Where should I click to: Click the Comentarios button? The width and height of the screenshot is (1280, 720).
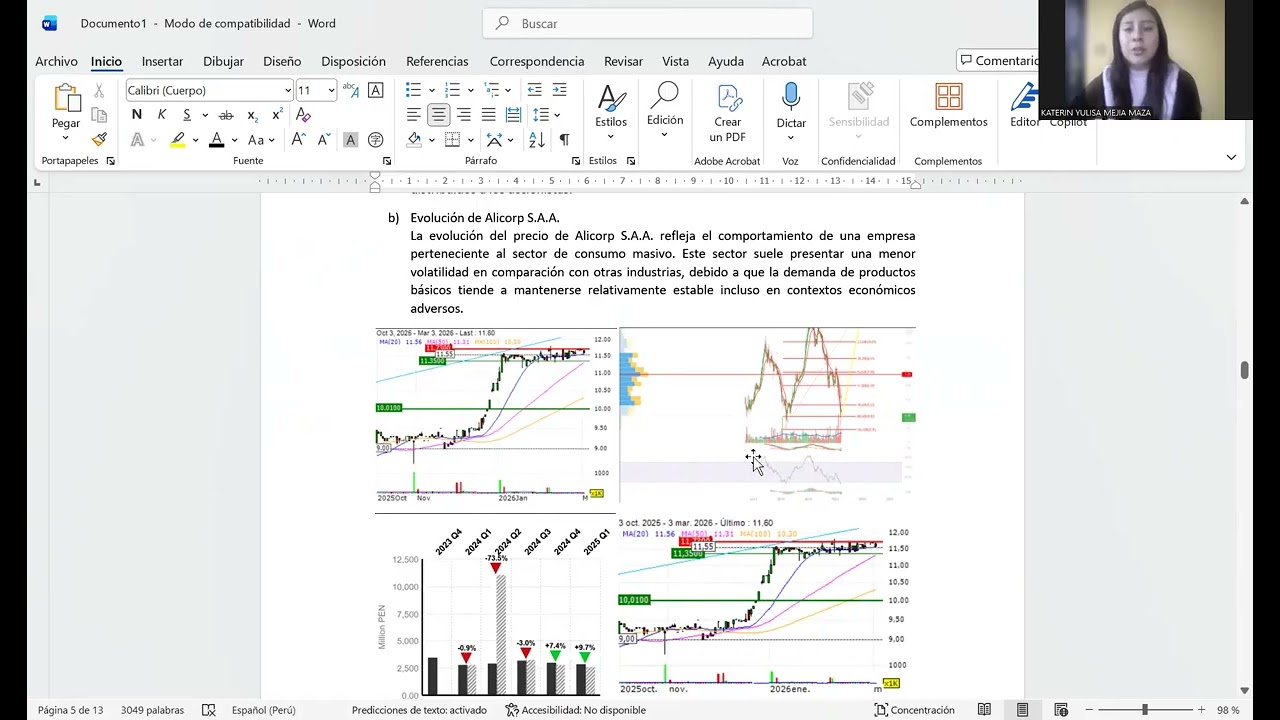pyautogui.click(x=998, y=61)
